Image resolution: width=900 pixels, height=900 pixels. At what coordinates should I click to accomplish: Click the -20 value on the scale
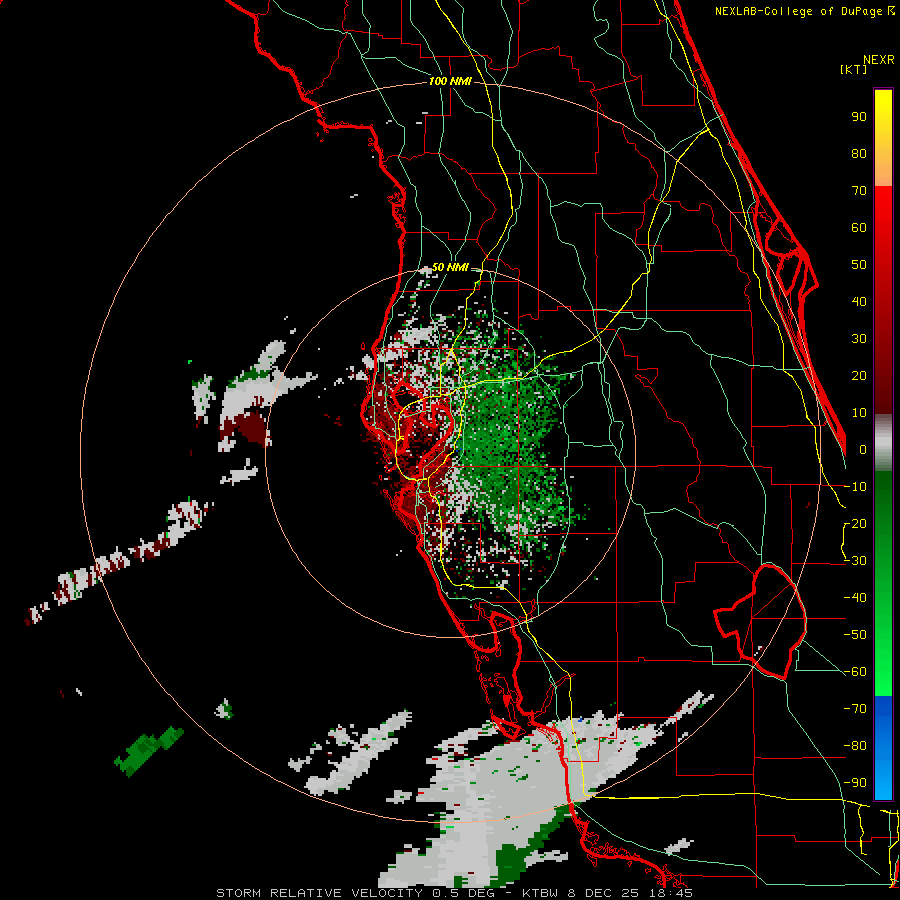click(x=855, y=523)
